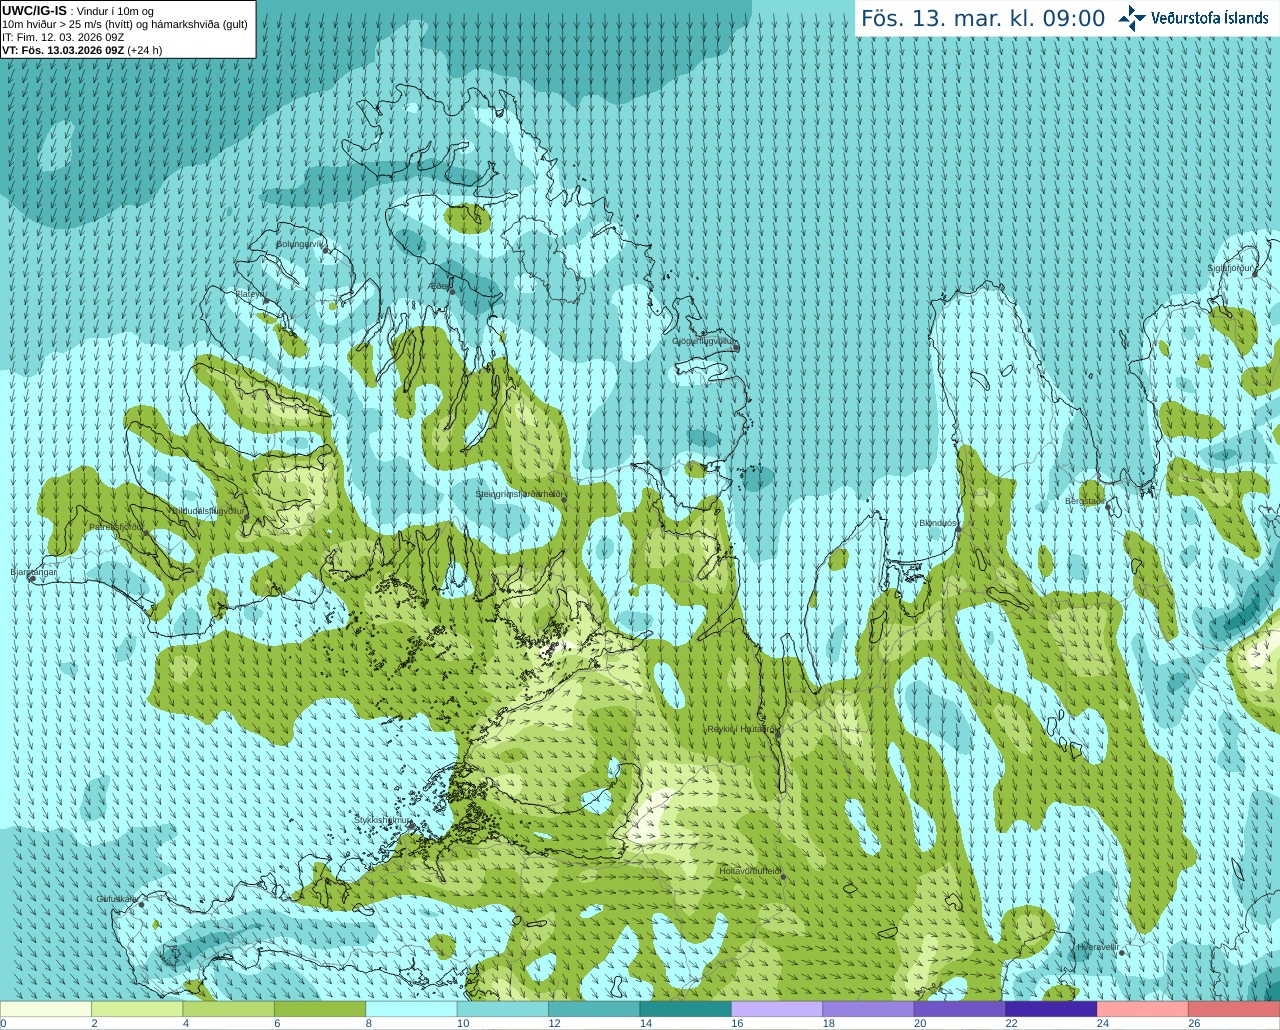Click the Gufuskálar place label
The image size is (1280, 1030).
tap(117, 899)
